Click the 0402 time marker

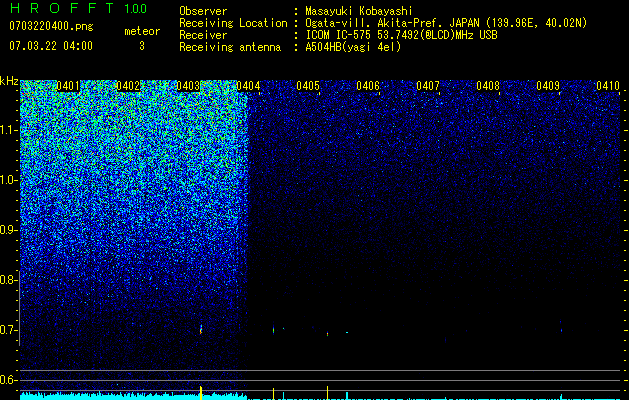click(x=128, y=86)
